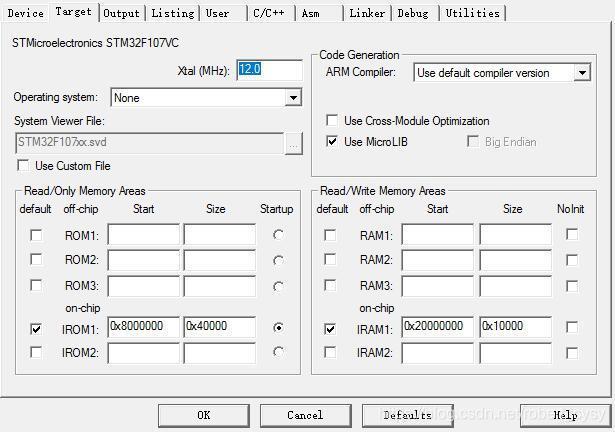
Task: Tick the IRAM2 default checkbox
Action: pyautogui.click(x=330, y=352)
